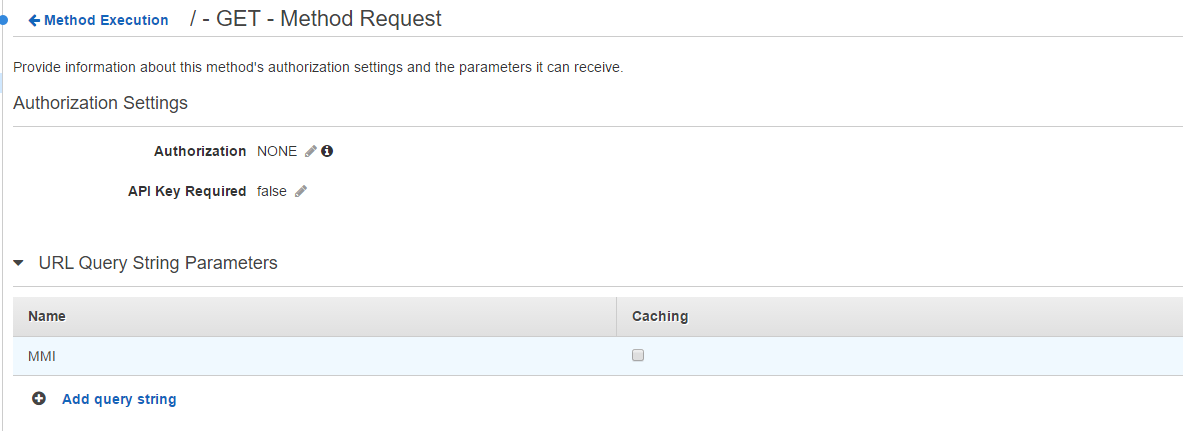Click the Name column header

47,316
